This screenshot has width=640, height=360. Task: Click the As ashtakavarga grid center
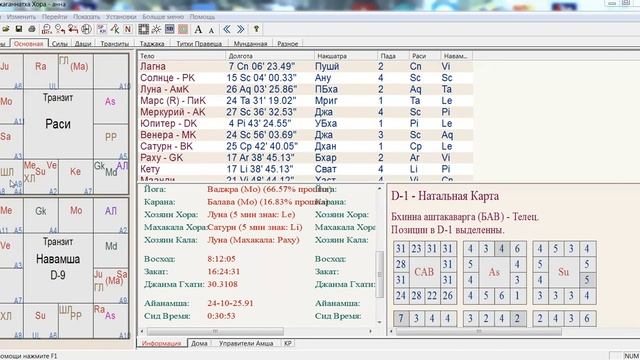point(494,272)
